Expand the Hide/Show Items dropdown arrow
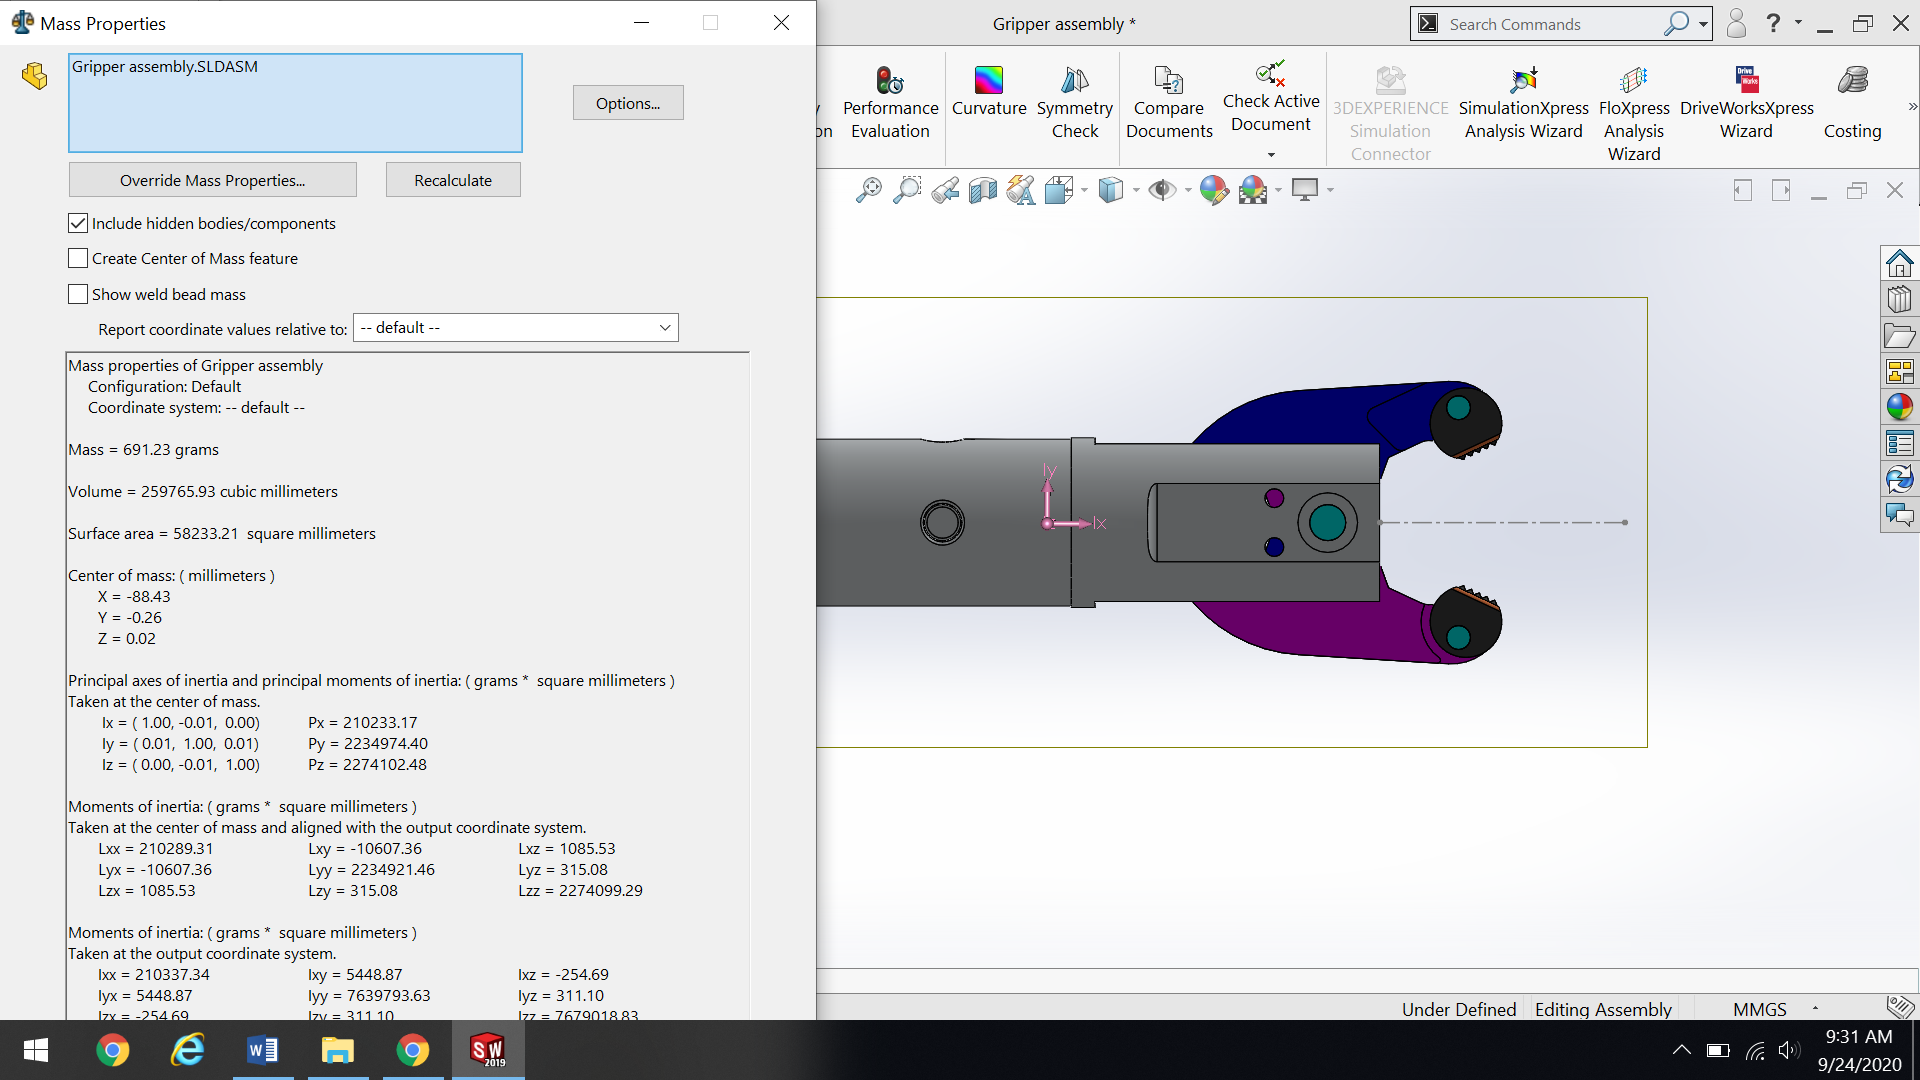The height and width of the screenshot is (1080, 1920). point(1187,190)
